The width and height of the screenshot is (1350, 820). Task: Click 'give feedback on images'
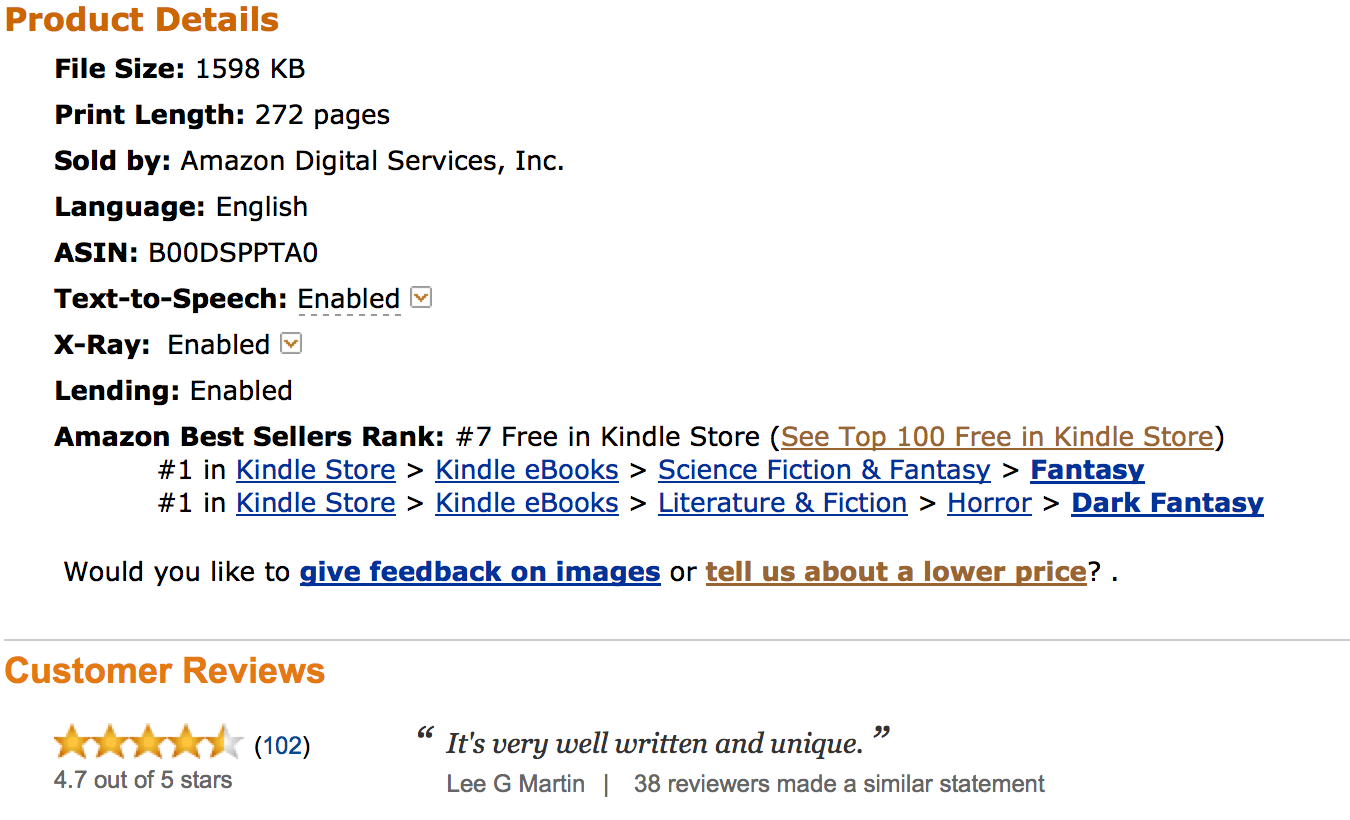click(x=480, y=572)
